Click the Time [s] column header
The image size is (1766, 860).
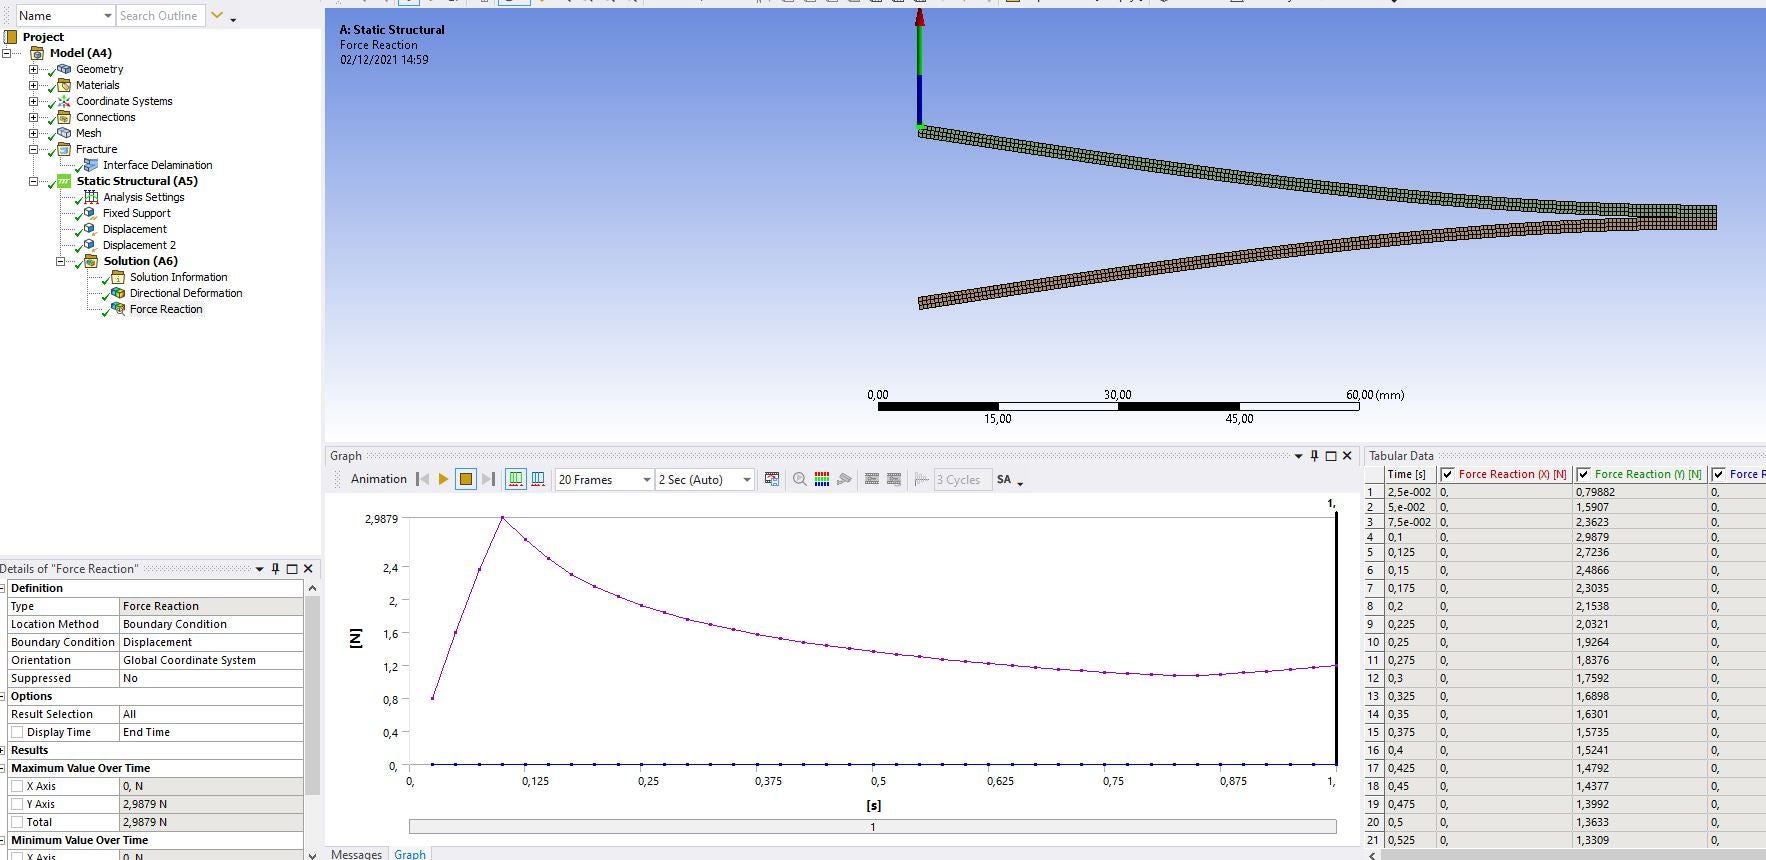point(1410,474)
